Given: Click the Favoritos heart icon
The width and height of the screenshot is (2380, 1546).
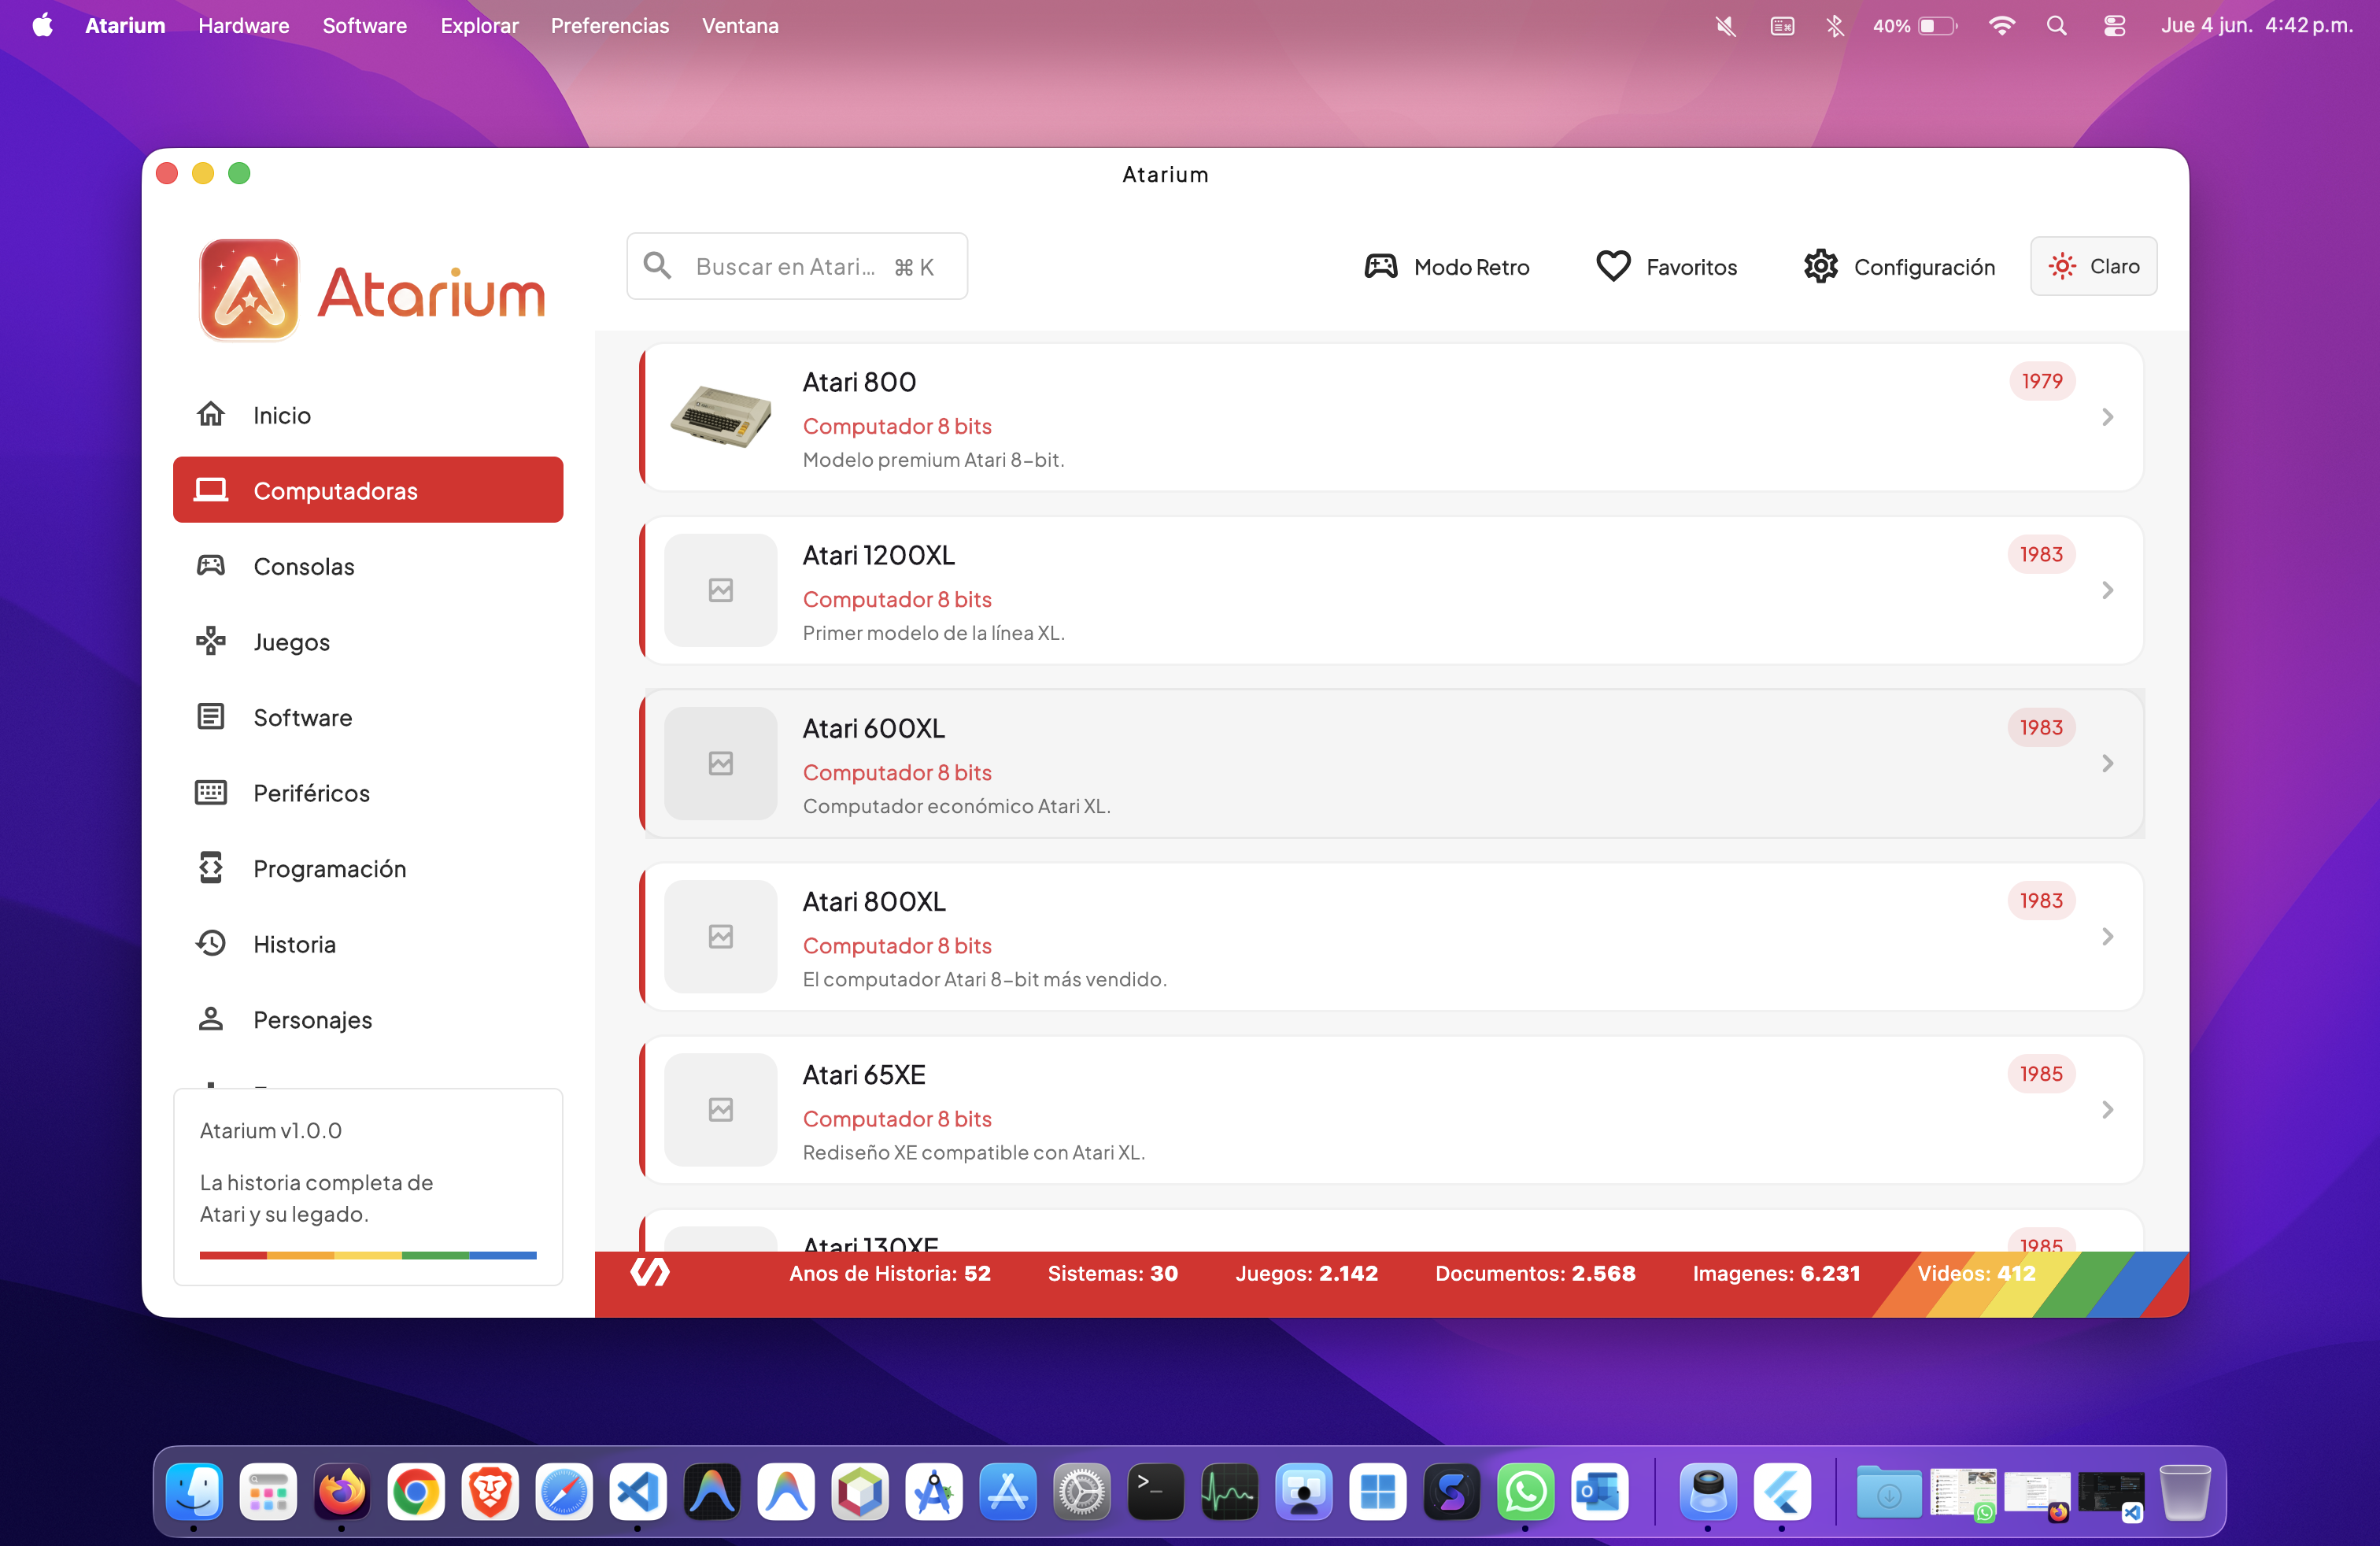Looking at the screenshot, I should point(1613,266).
